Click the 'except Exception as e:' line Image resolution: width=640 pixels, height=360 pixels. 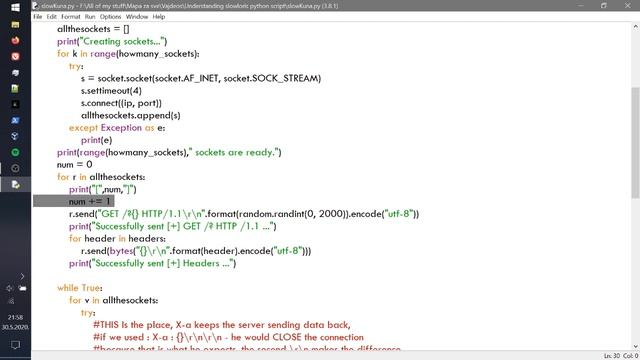(117, 128)
